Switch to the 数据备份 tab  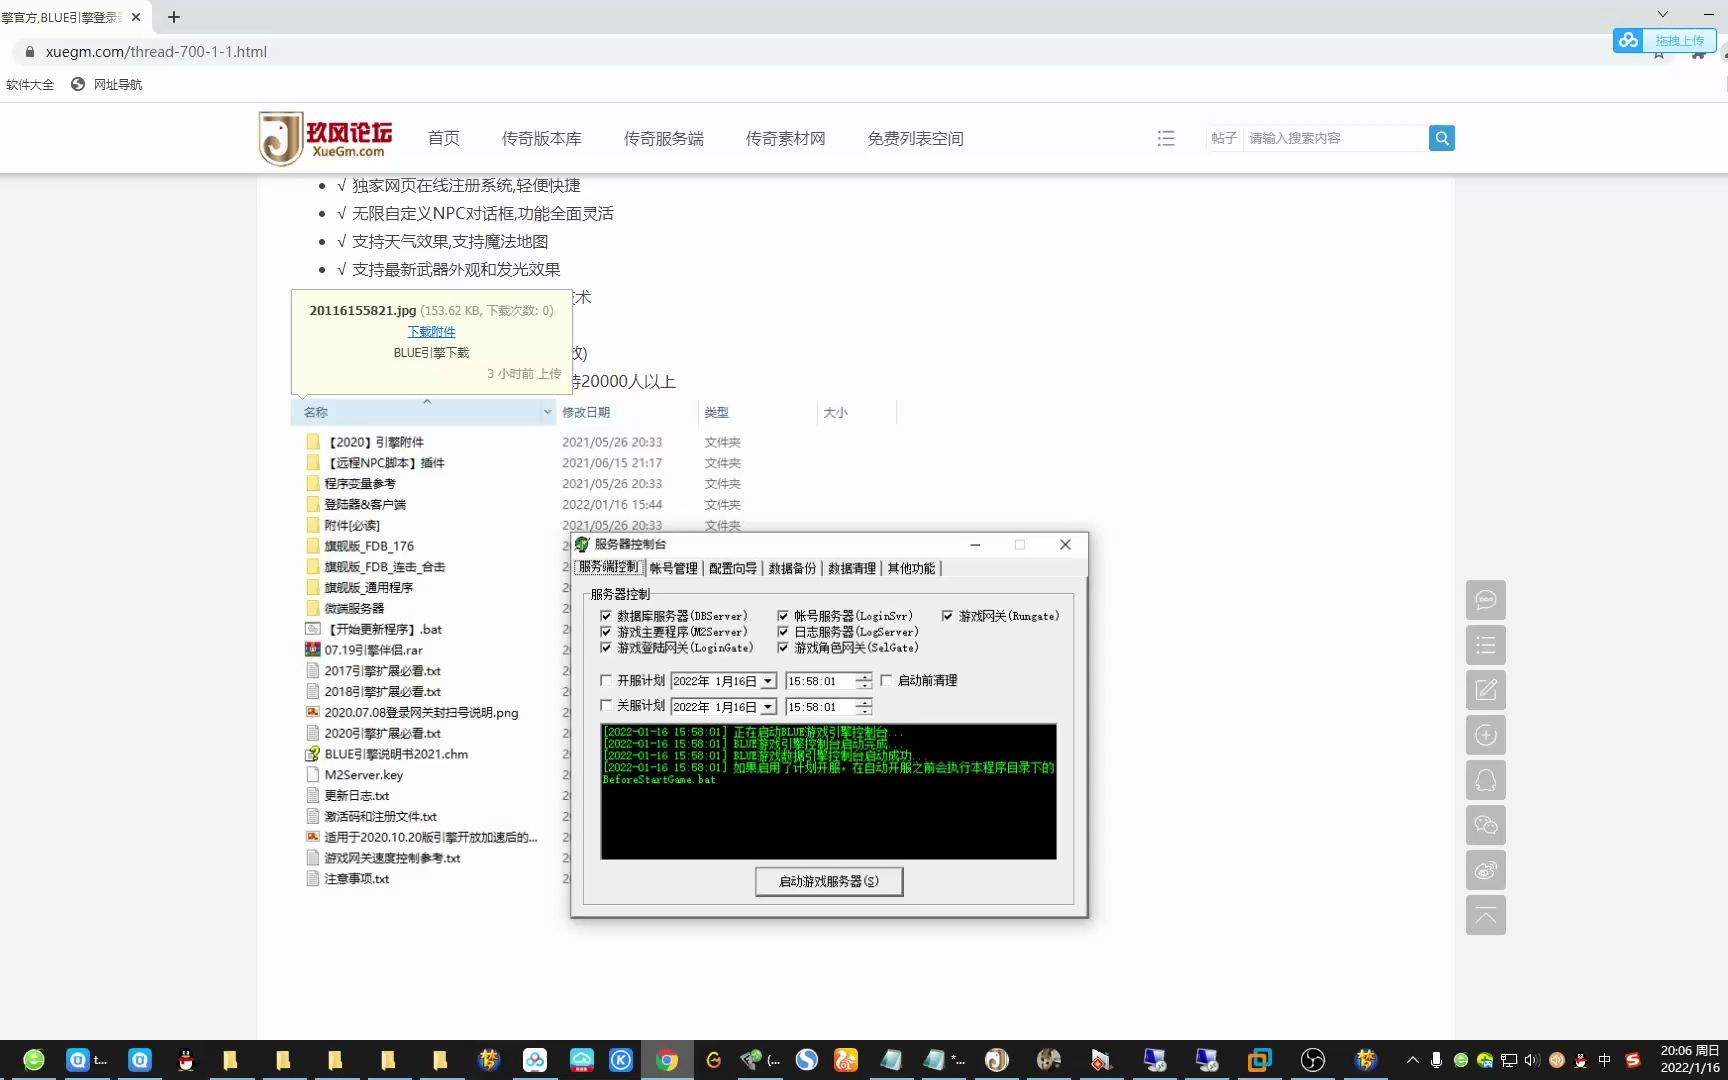click(792, 568)
